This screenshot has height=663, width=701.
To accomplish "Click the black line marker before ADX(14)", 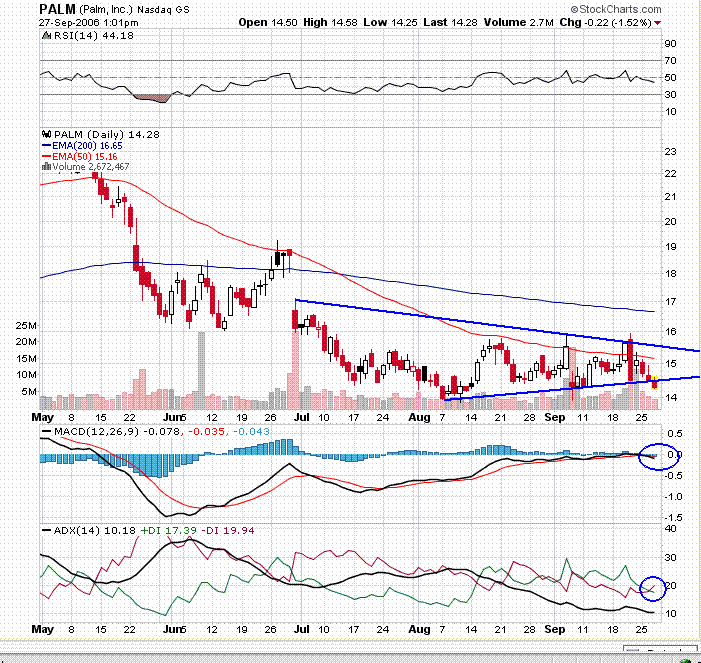I will click(46, 531).
